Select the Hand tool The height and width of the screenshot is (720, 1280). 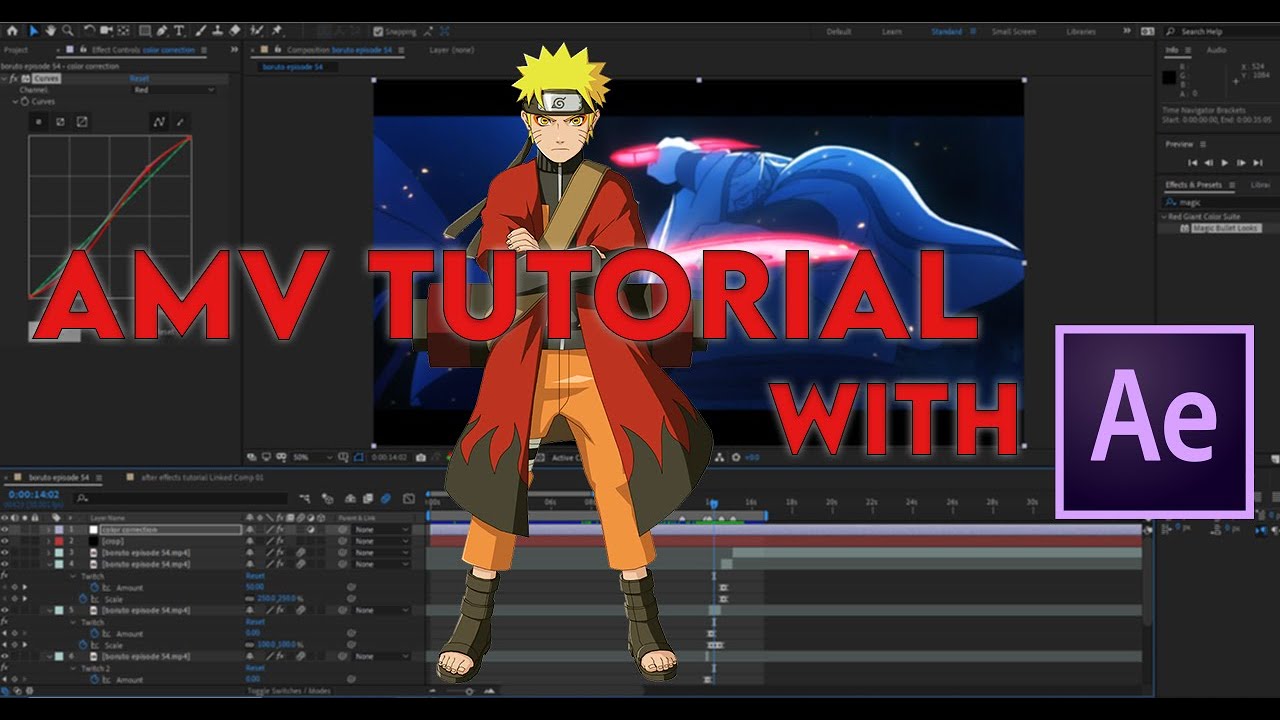click(50, 31)
